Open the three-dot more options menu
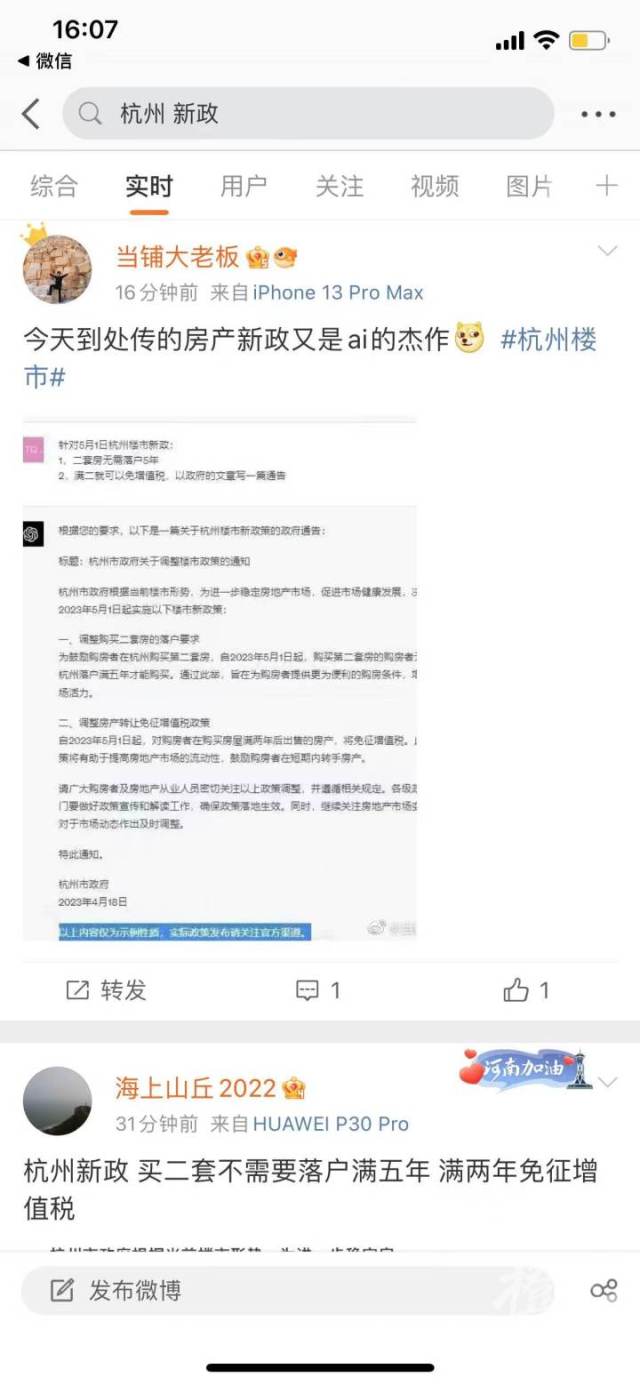The height and width of the screenshot is (1385, 640). [598, 114]
